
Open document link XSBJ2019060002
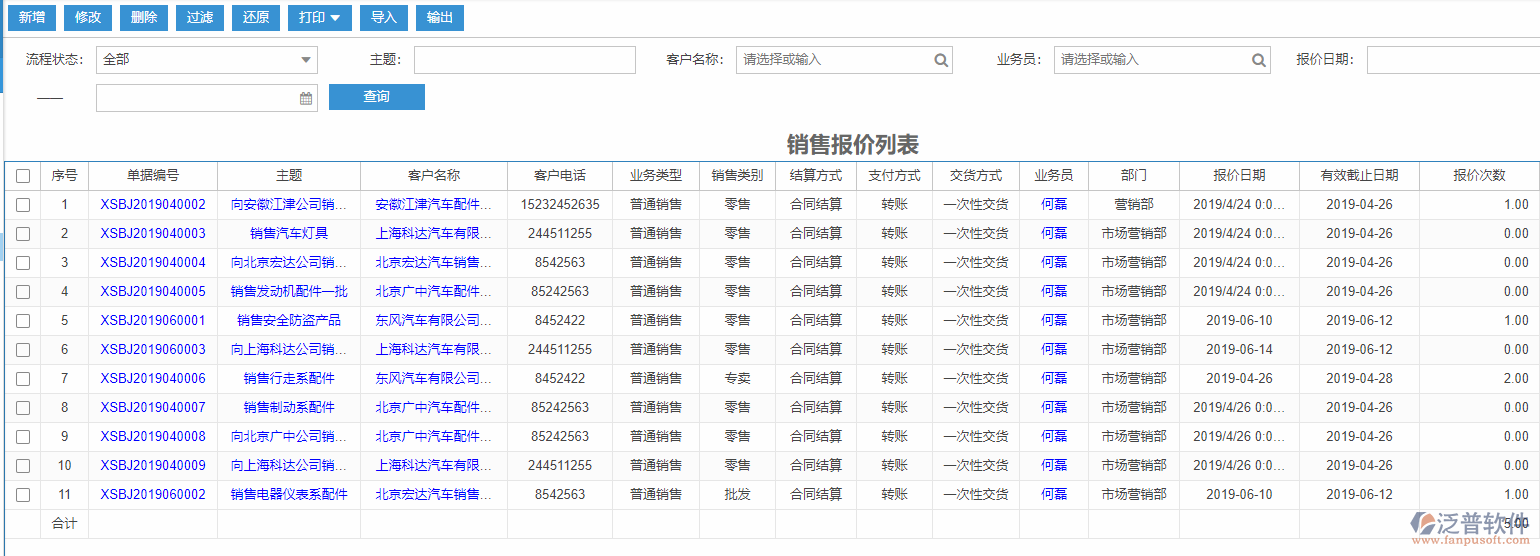coord(153,495)
